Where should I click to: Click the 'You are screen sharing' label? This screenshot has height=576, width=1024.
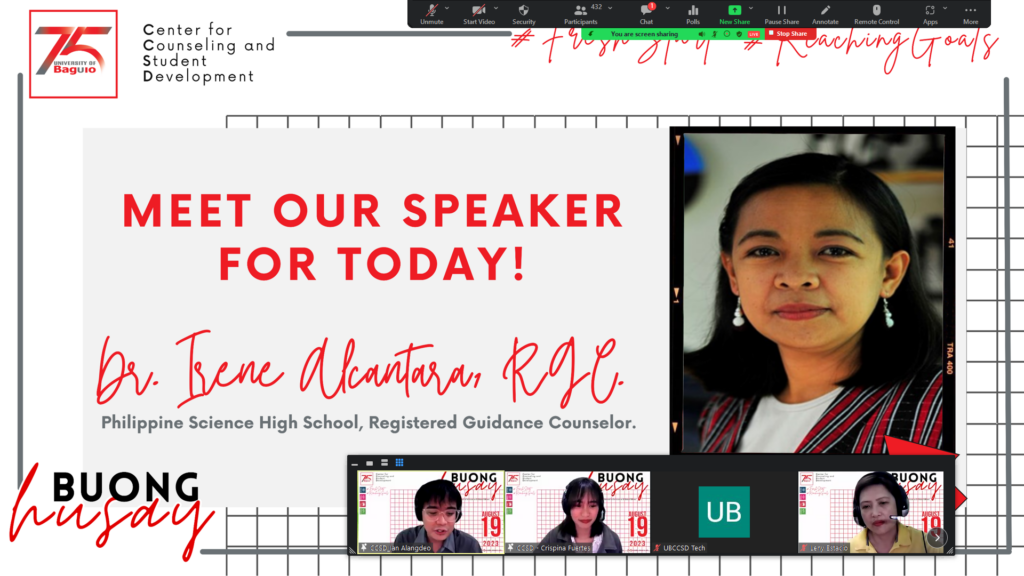644,34
